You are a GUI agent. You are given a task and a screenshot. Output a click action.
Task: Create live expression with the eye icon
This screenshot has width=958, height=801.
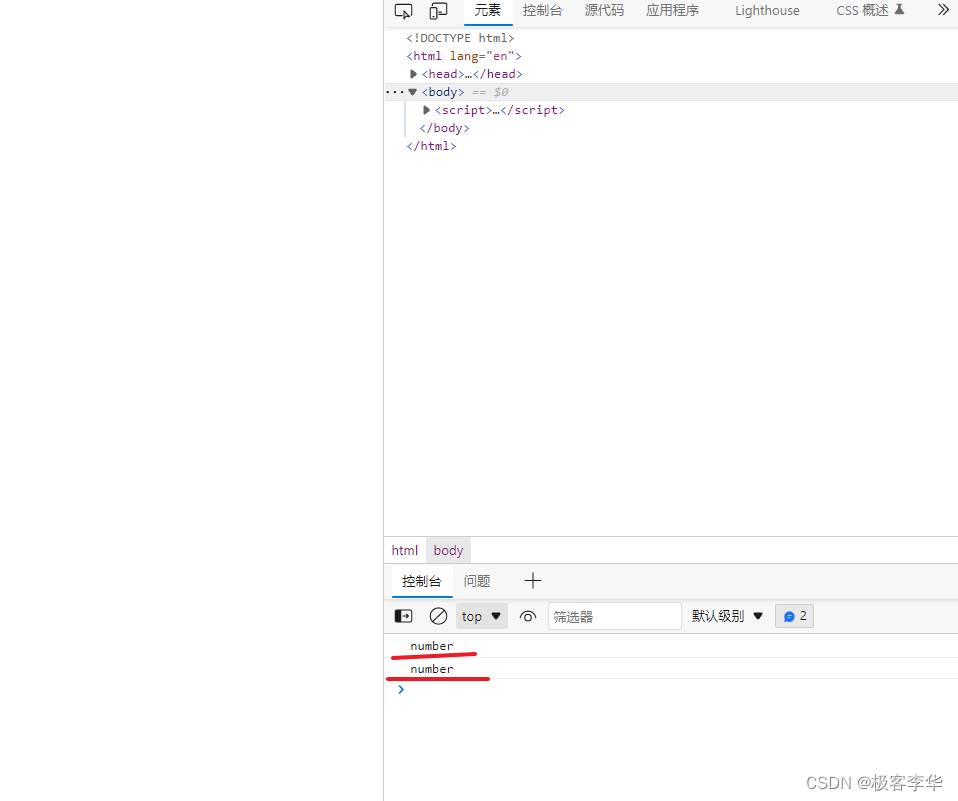[x=528, y=616]
